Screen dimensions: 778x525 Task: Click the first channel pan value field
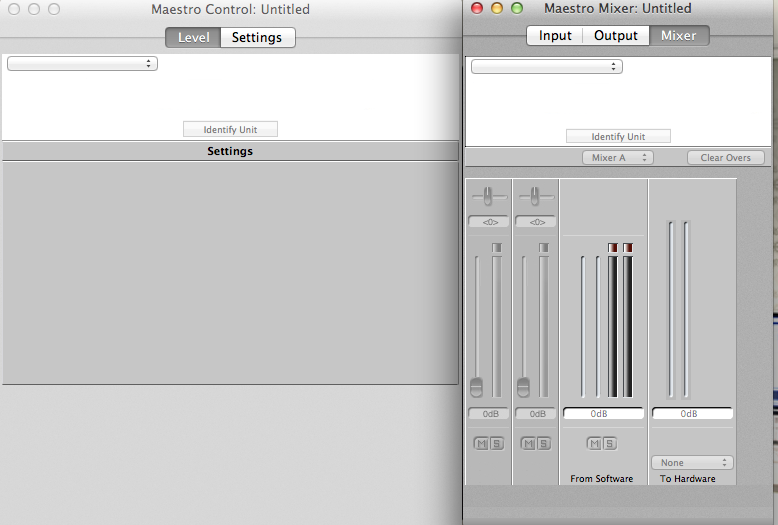click(490, 222)
